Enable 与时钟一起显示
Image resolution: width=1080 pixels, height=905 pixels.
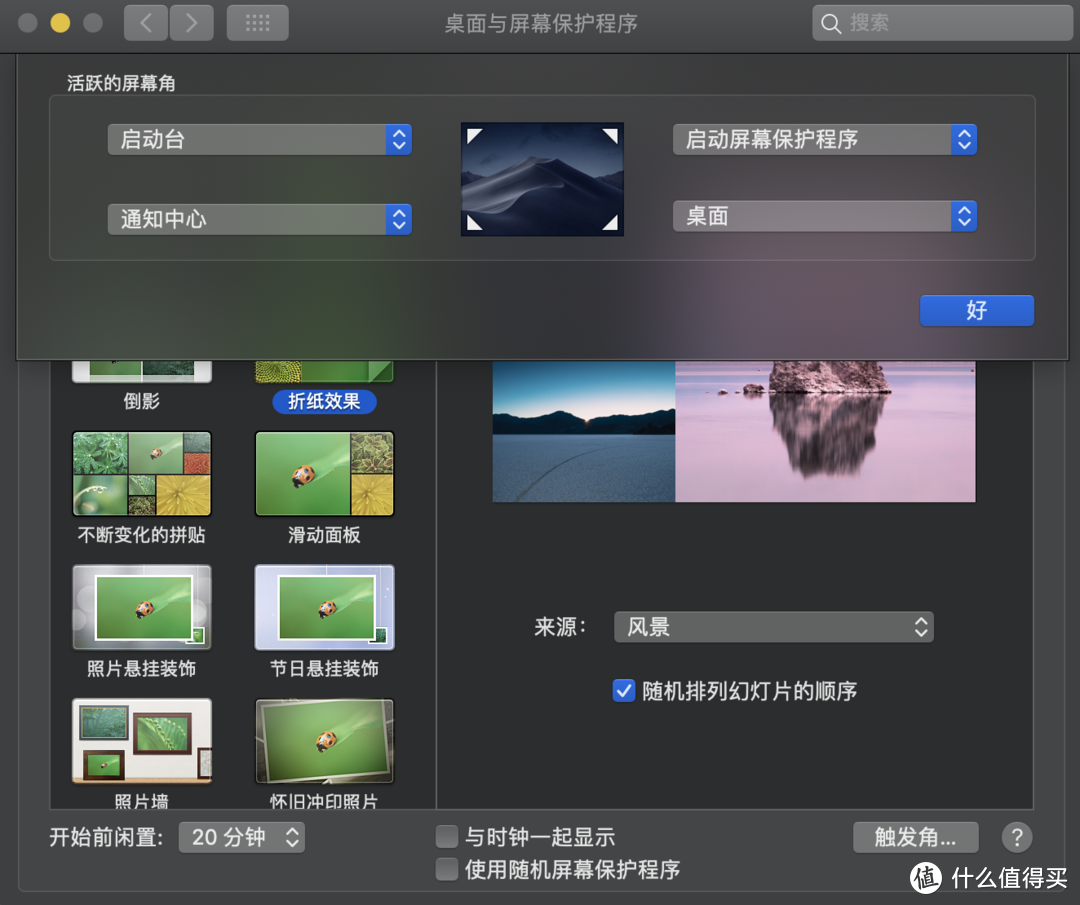click(446, 836)
